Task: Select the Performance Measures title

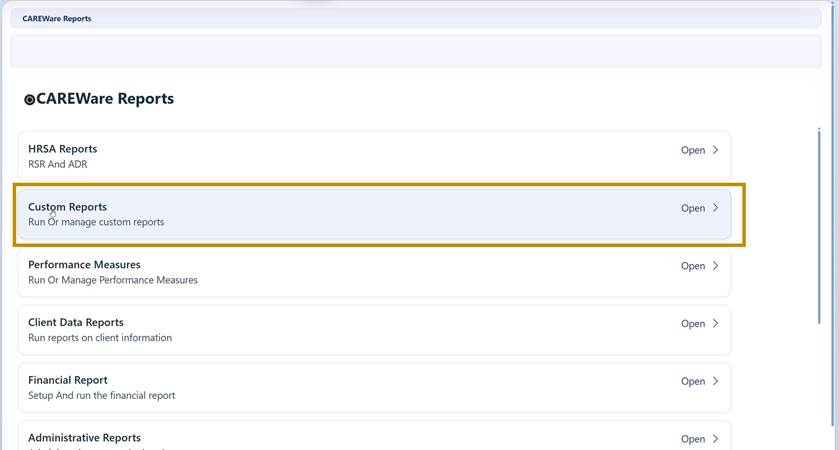Action: coord(84,264)
